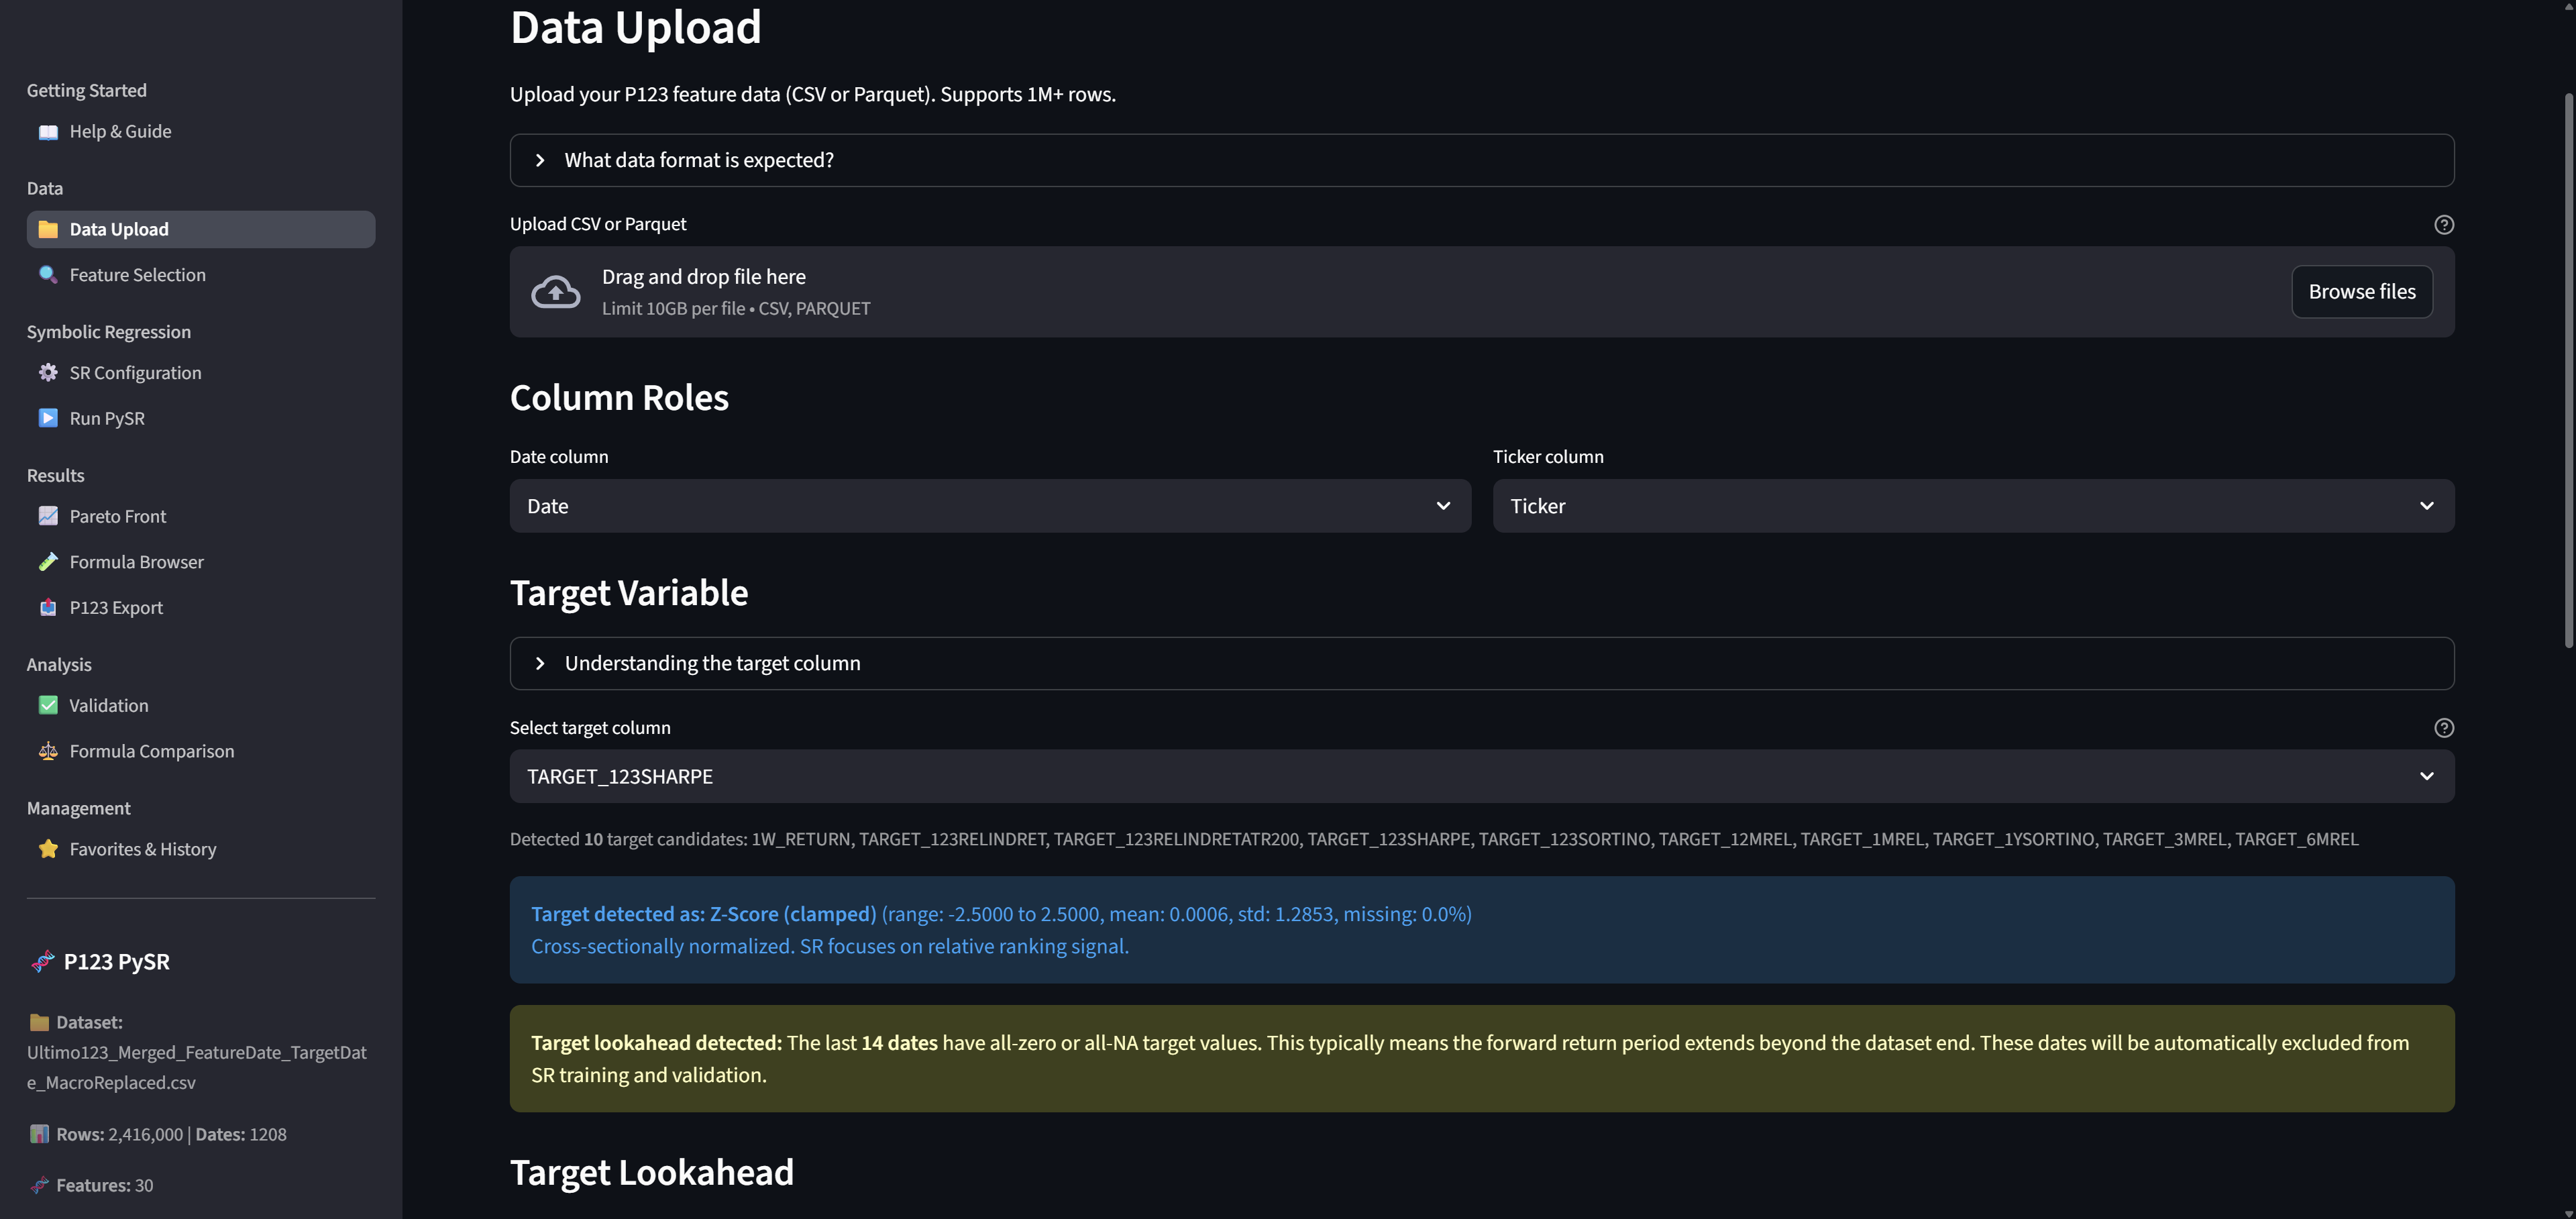Click help icon beside Select target column
This screenshot has width=2576, height=1219.
[2443, 728]
